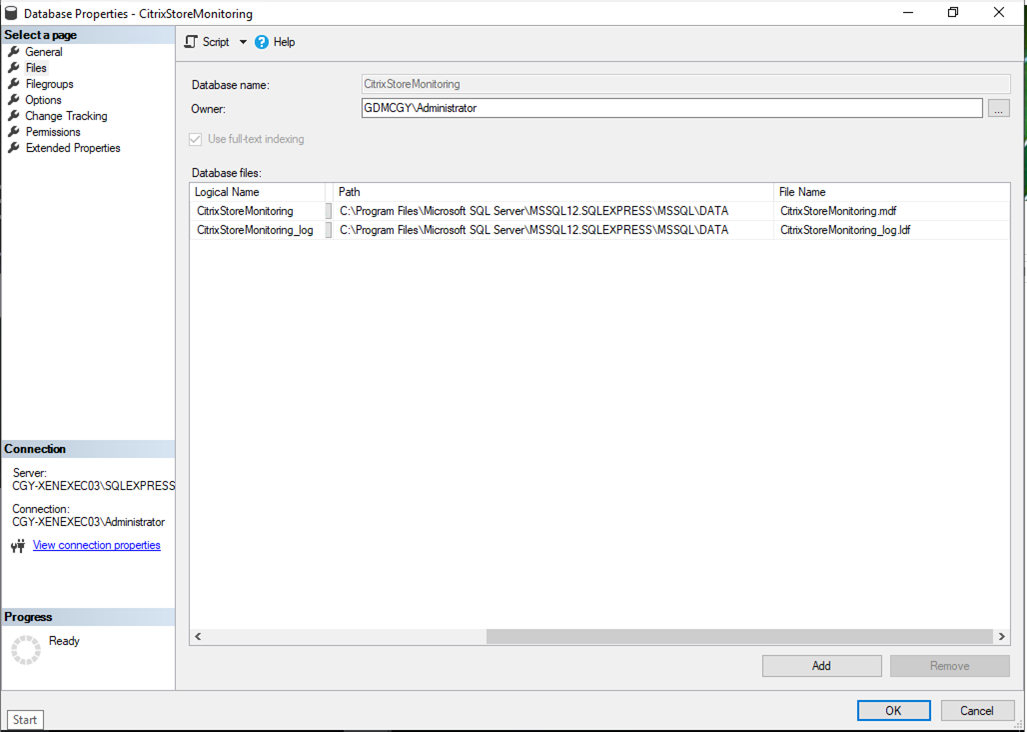1027x732 pixels.
Task: Go to the Options page
Action: [43, 100]
